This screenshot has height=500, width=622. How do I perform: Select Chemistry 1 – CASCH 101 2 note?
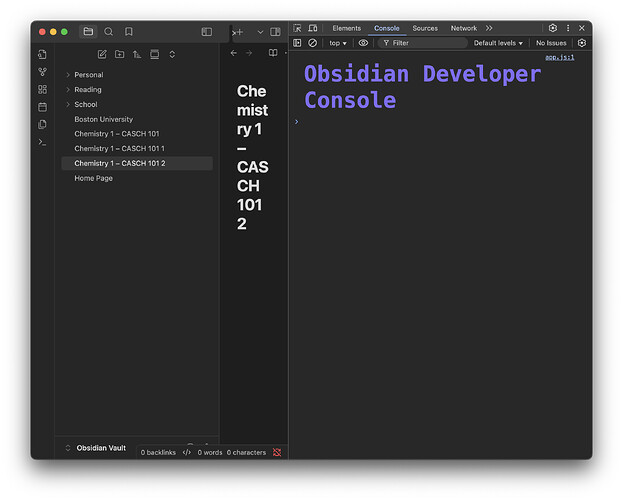coord(137,163)
